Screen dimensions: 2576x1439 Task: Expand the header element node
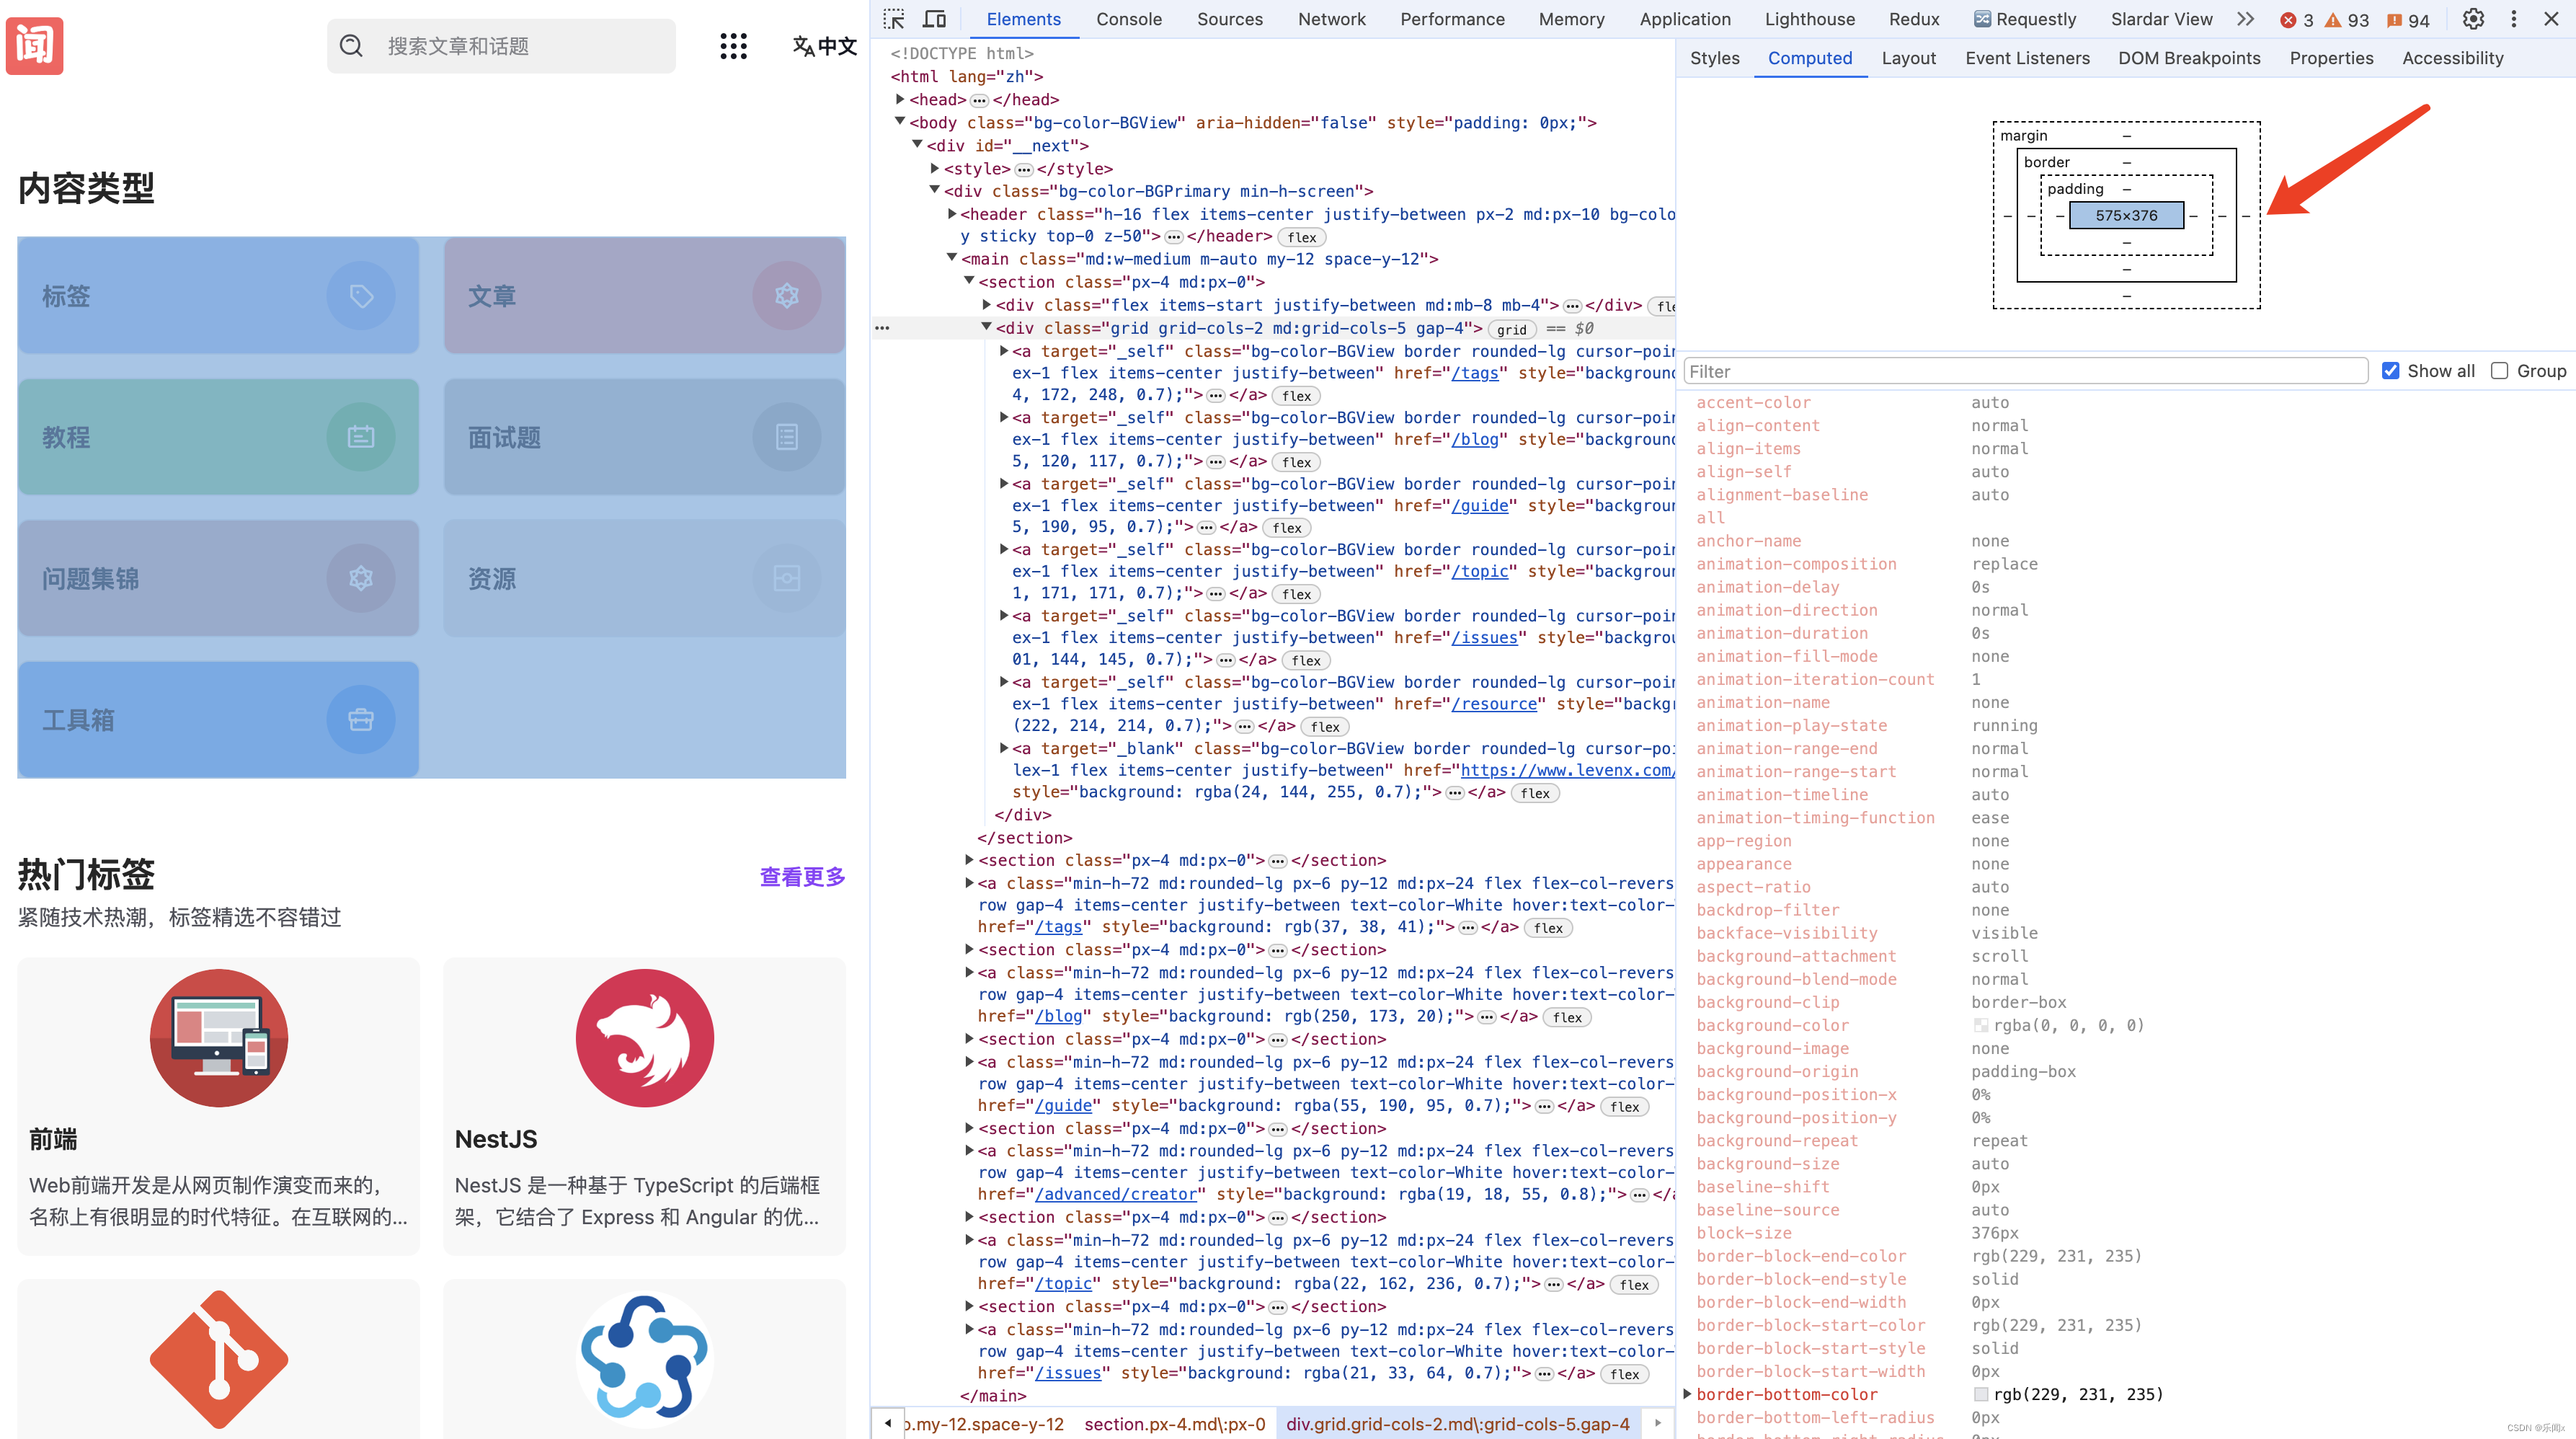[952, 214]
